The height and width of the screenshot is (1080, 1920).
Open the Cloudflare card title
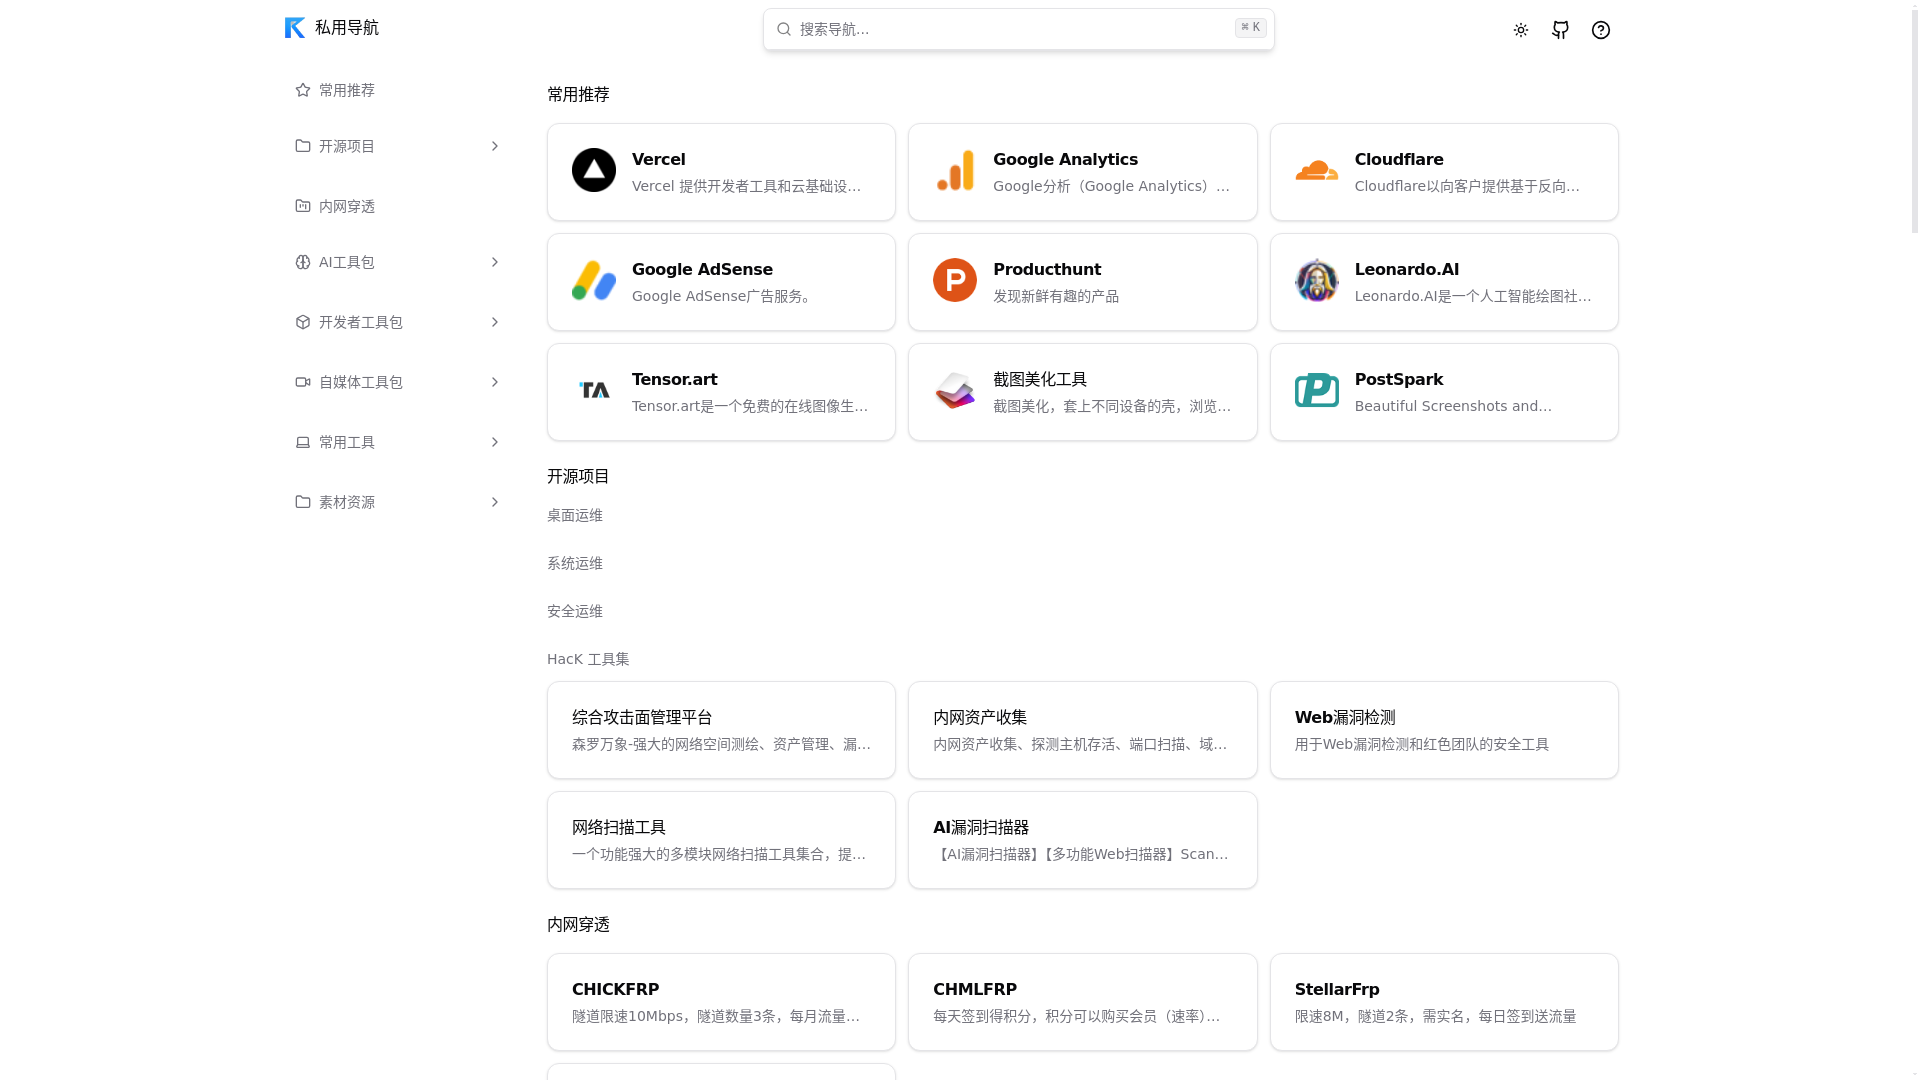[1399, 160]
